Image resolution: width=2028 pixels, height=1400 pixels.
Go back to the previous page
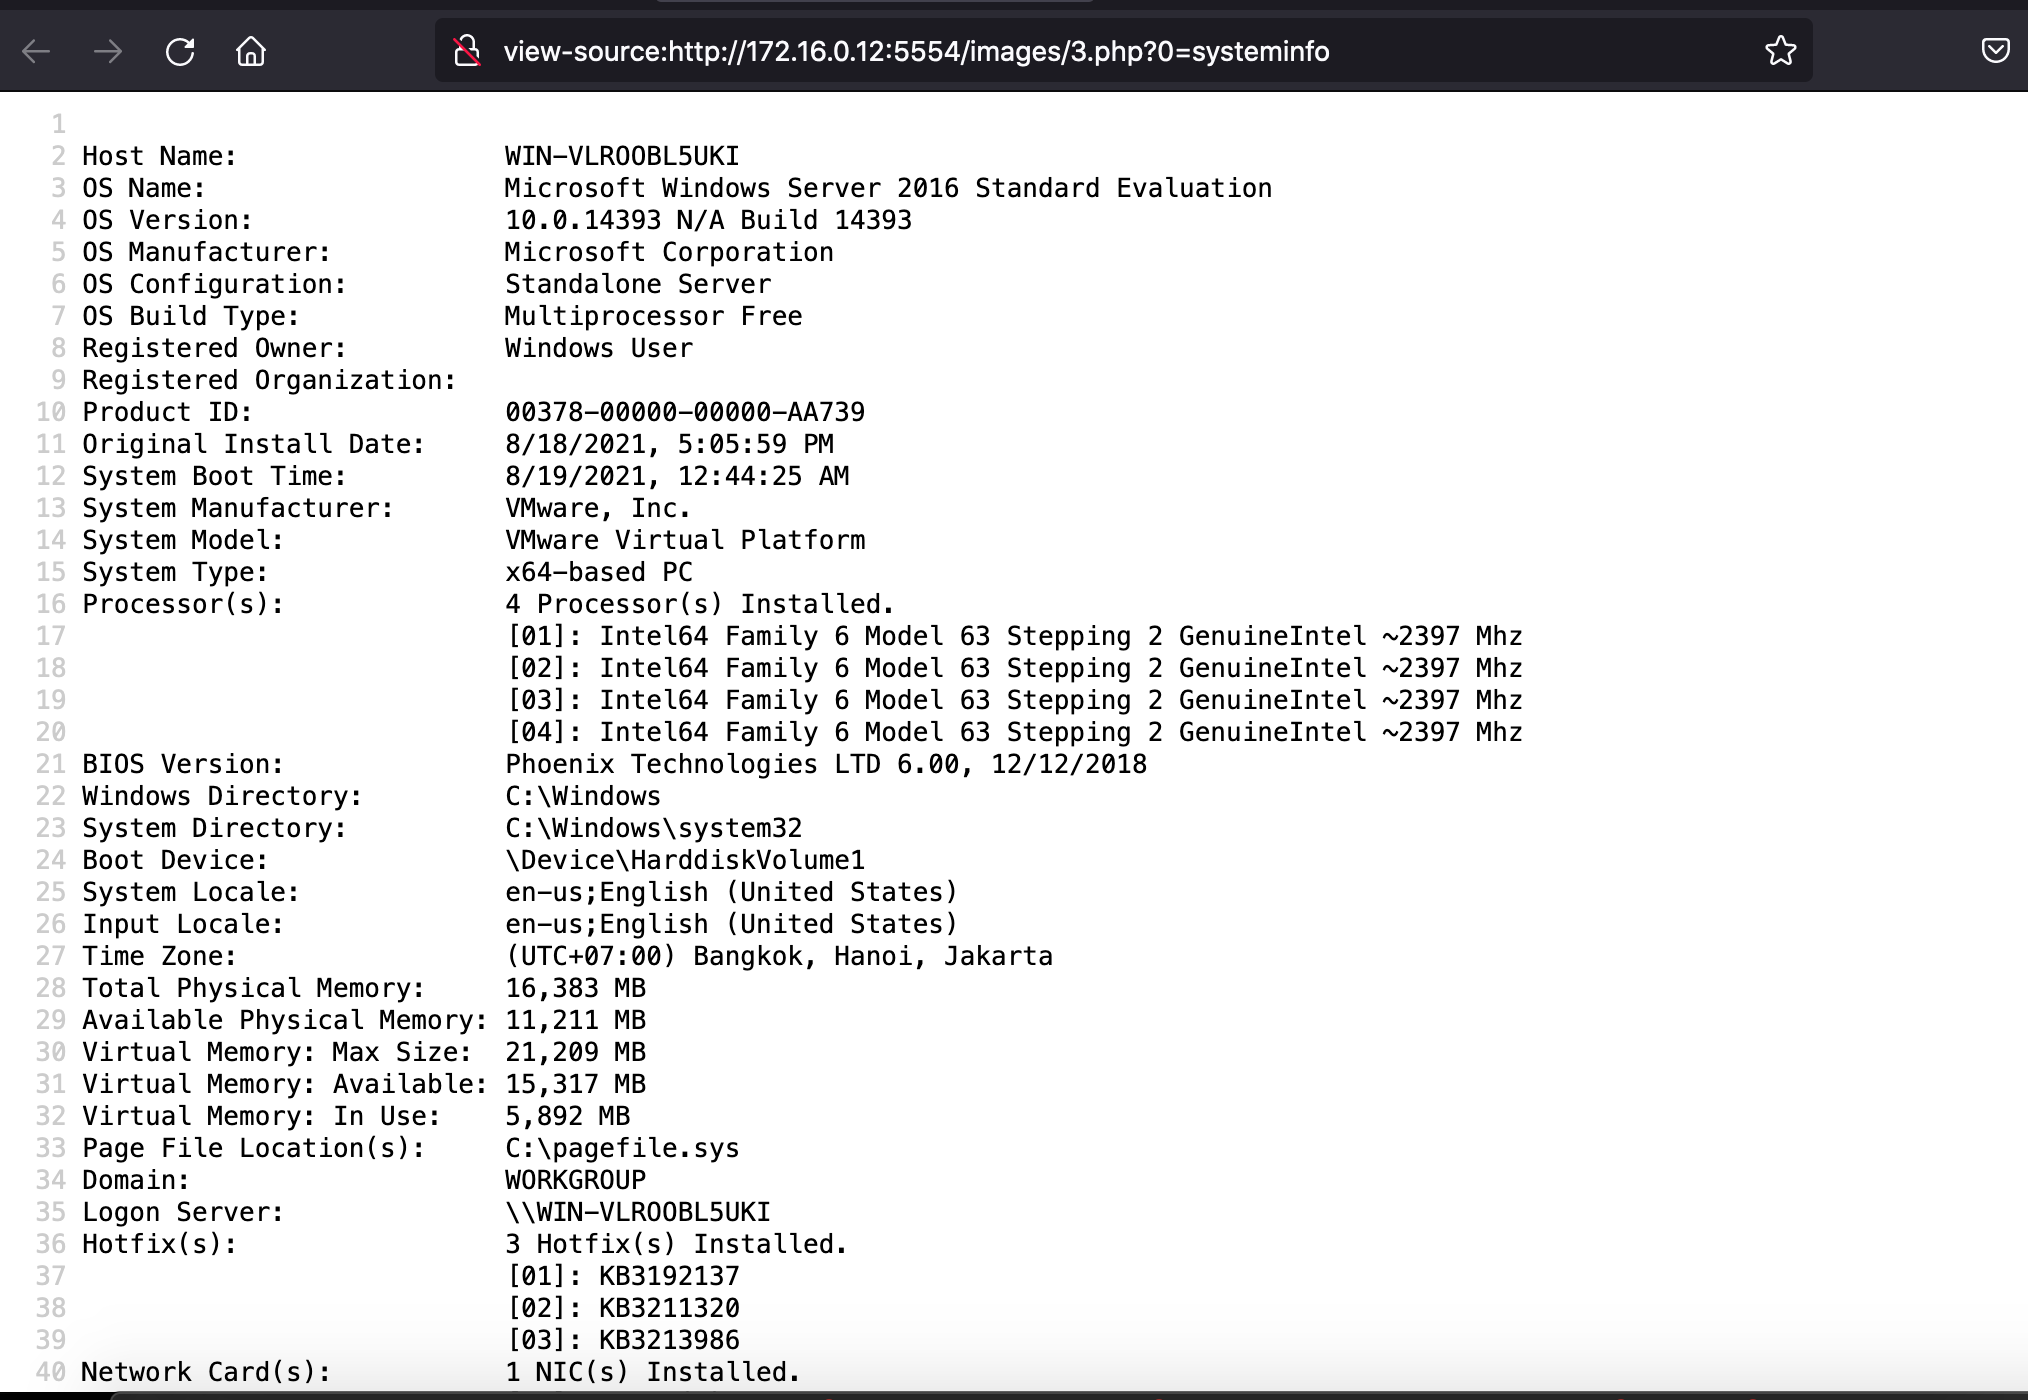tap(37, 51)
